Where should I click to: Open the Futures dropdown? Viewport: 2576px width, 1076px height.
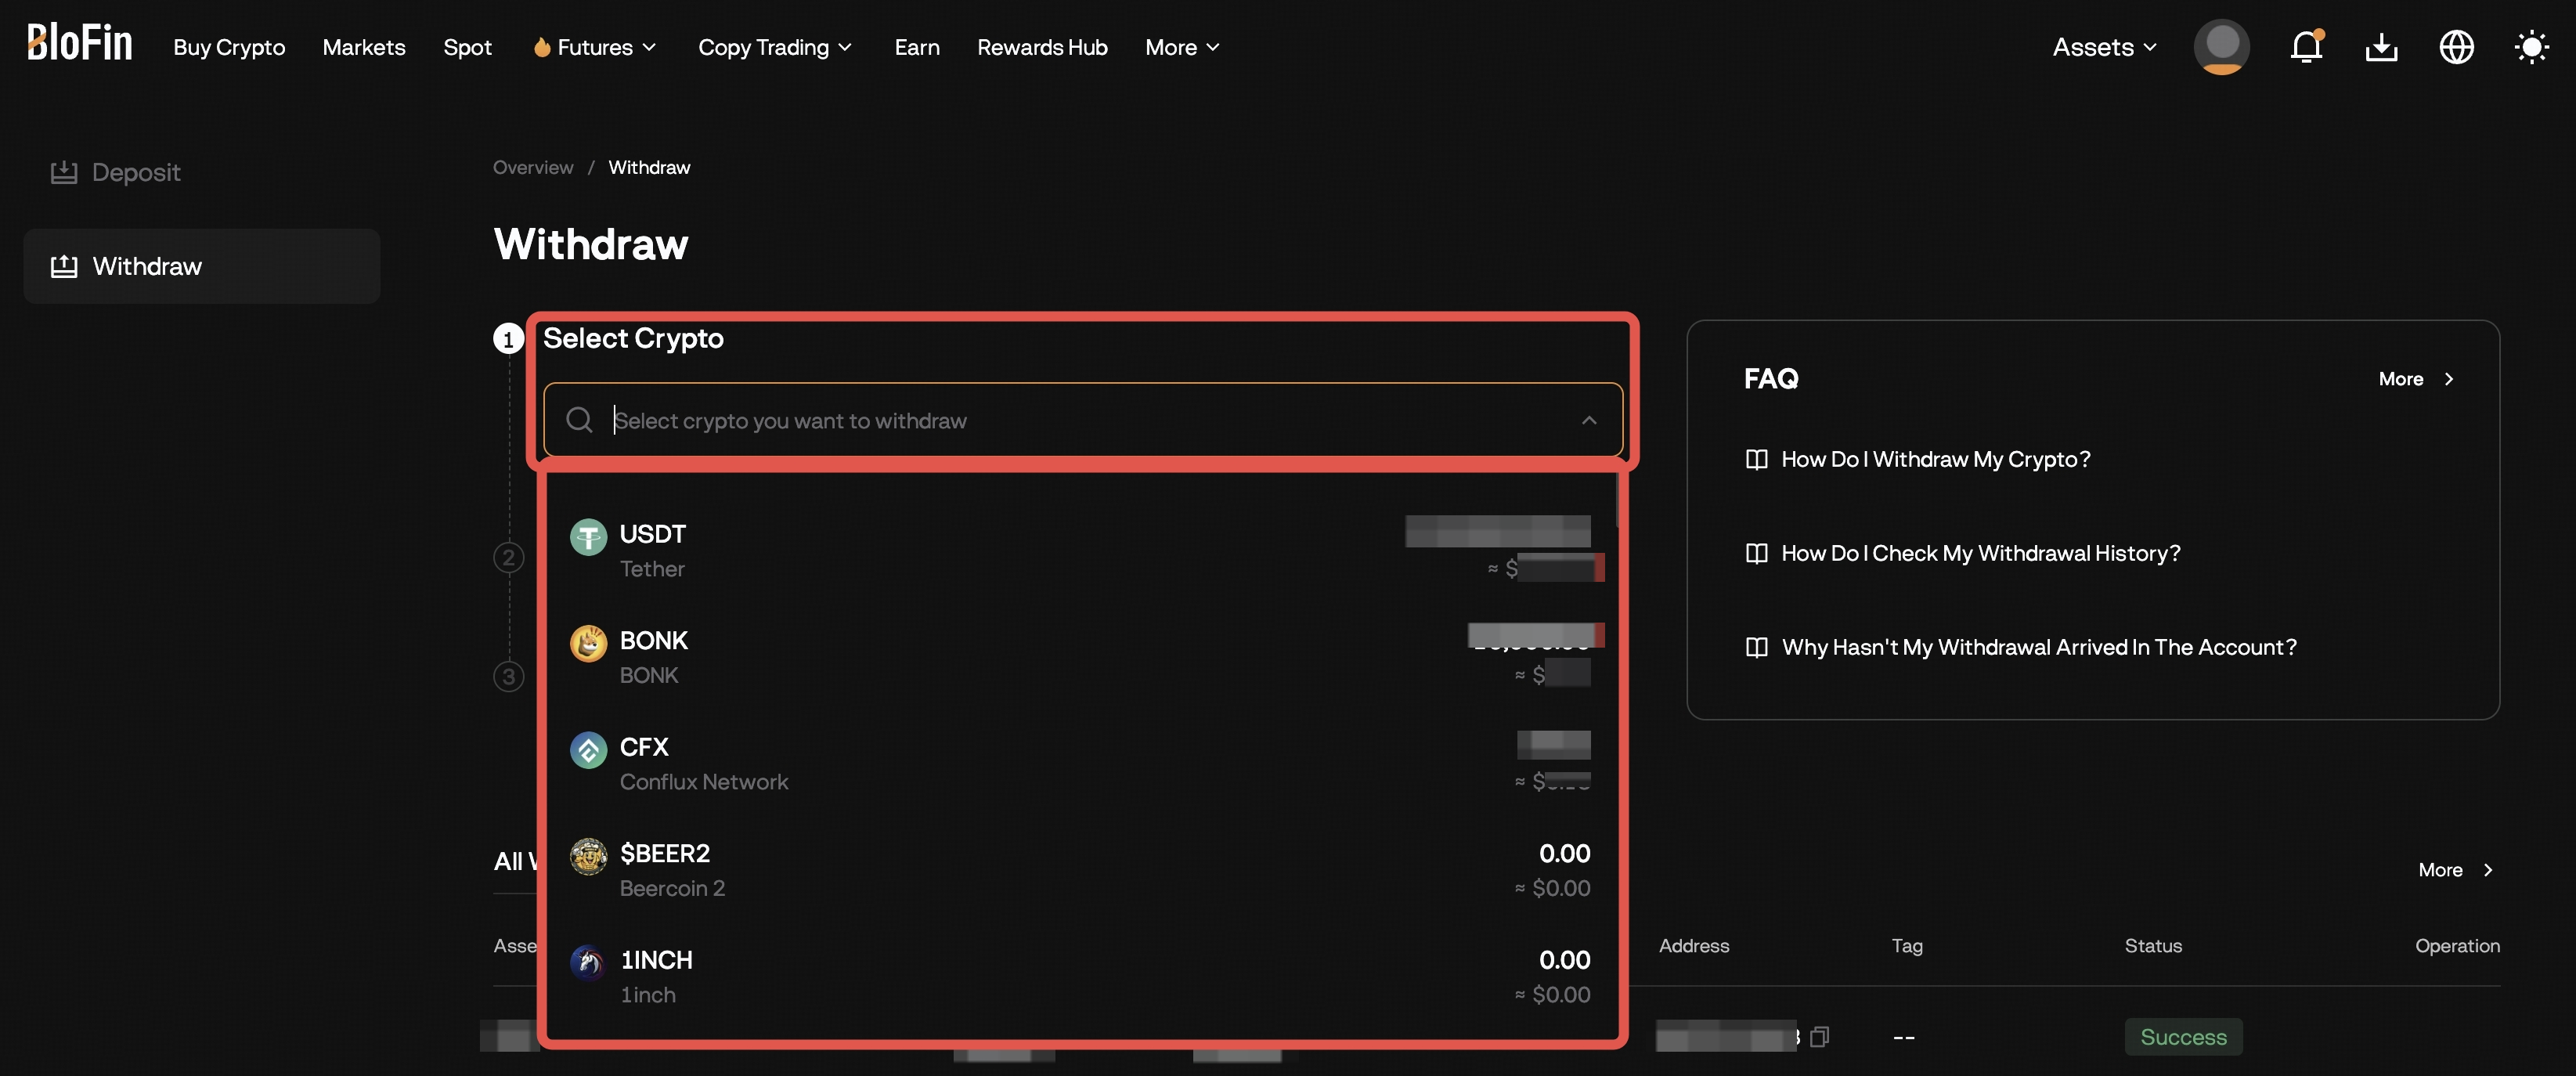click(x=592, y=46)
